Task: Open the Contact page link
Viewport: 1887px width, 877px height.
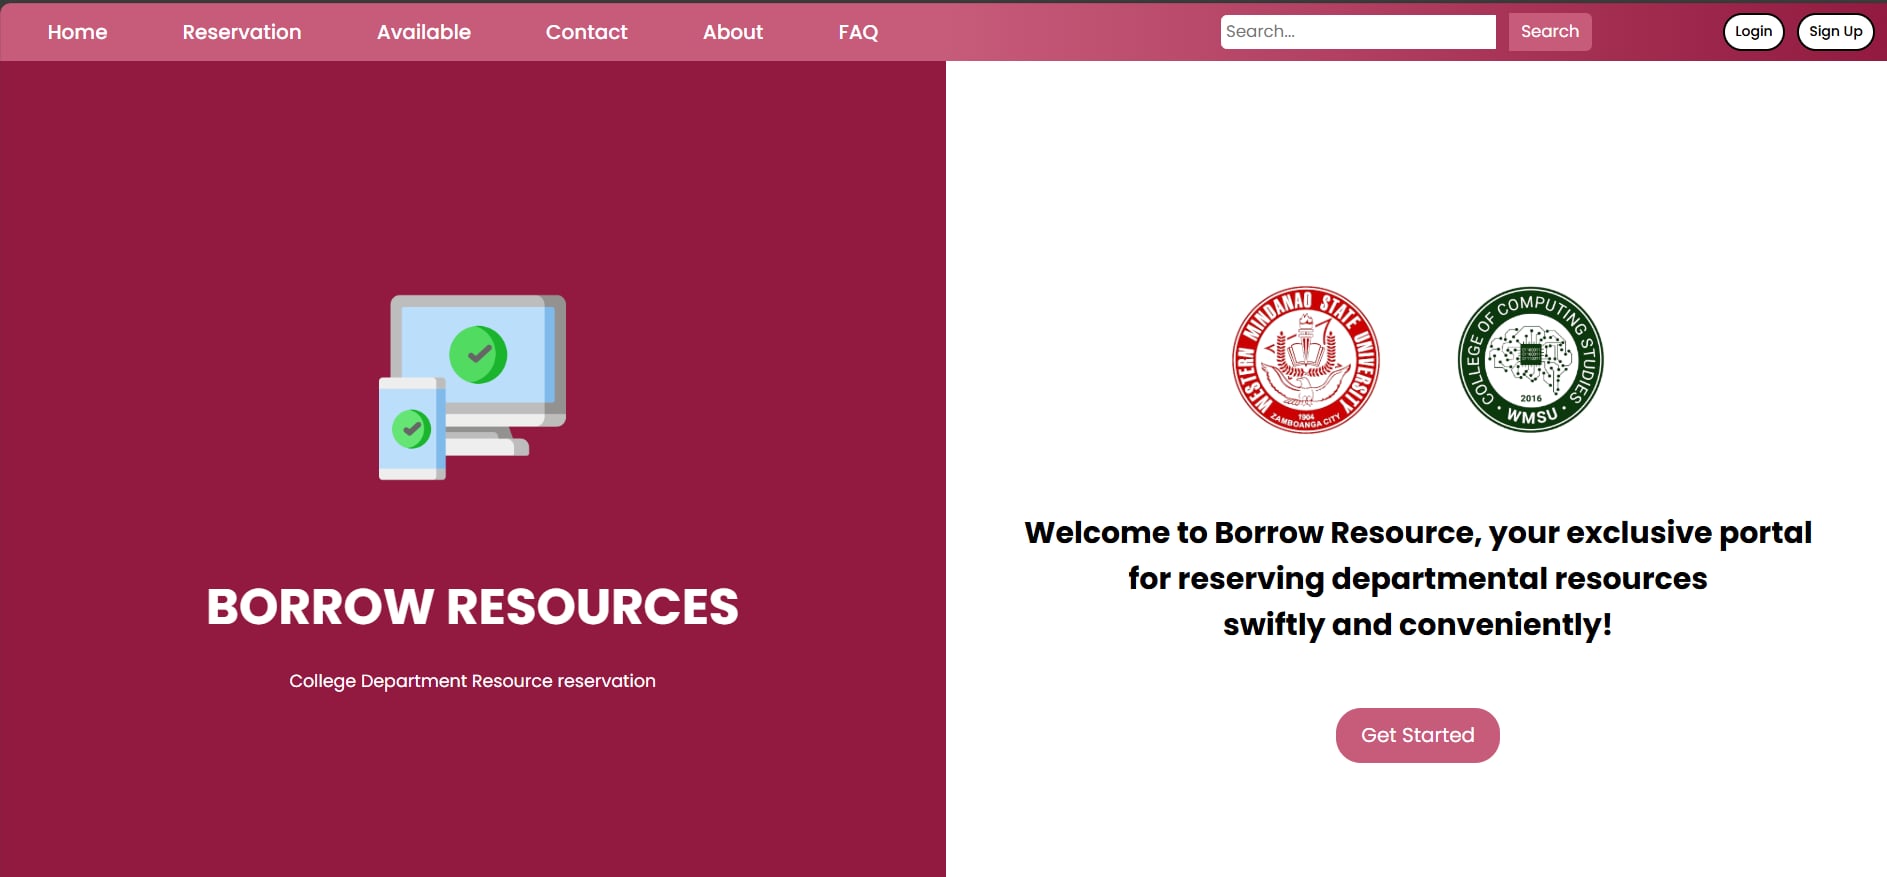Action: point(586,32)
